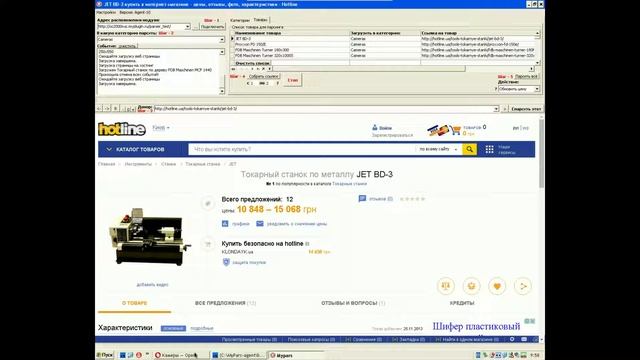Click the Шифер пластиковый ad link

[476, 327]
